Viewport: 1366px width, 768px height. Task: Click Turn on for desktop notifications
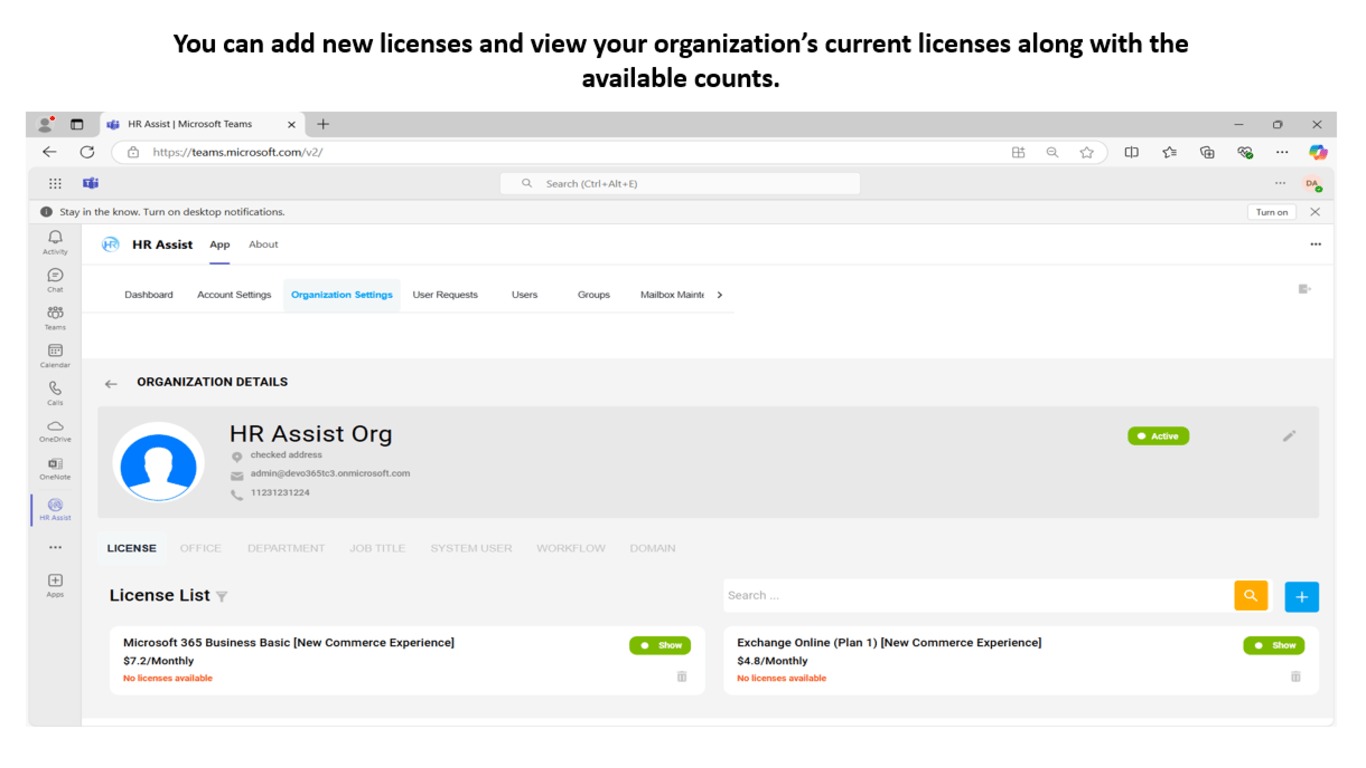pos(1271,212)
